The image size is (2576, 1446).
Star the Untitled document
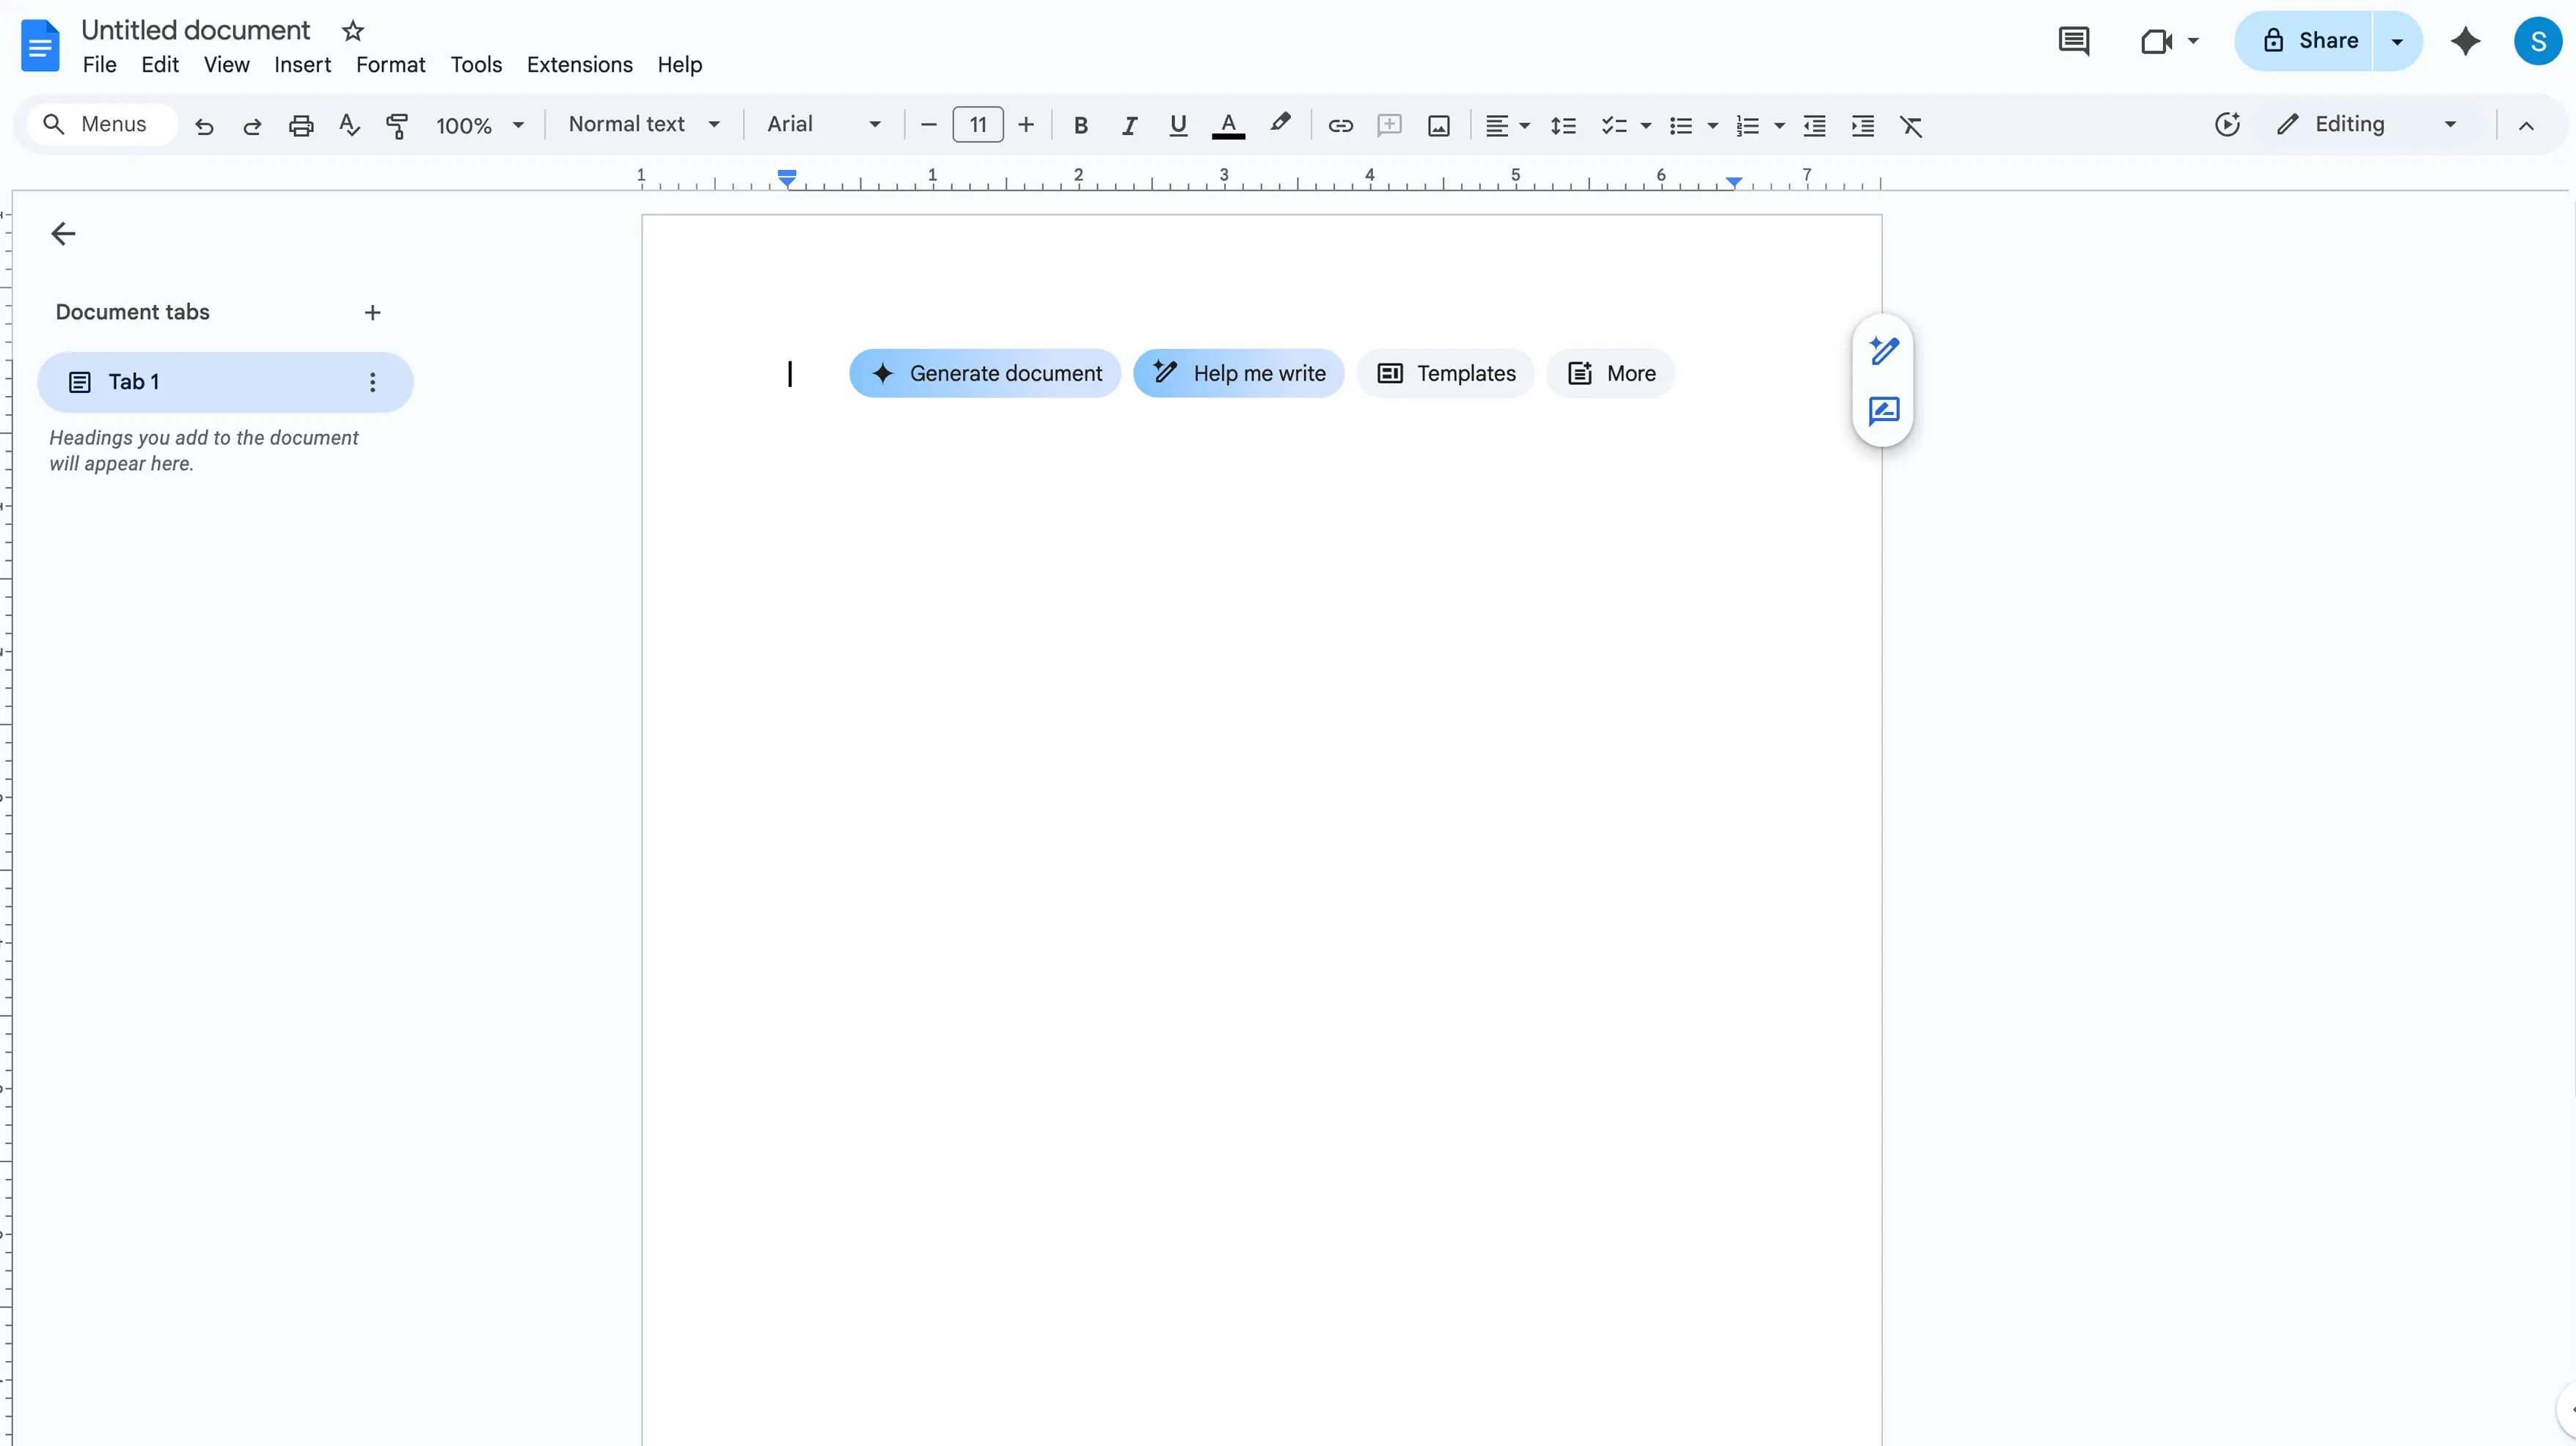[352, 31]
